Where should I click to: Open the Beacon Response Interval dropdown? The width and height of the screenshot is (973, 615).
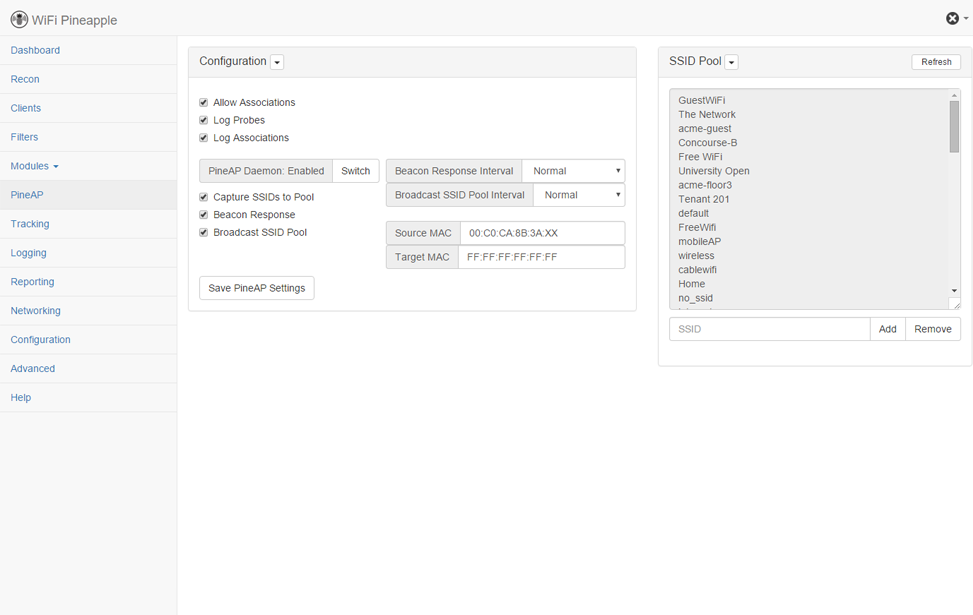pos(573,171)
